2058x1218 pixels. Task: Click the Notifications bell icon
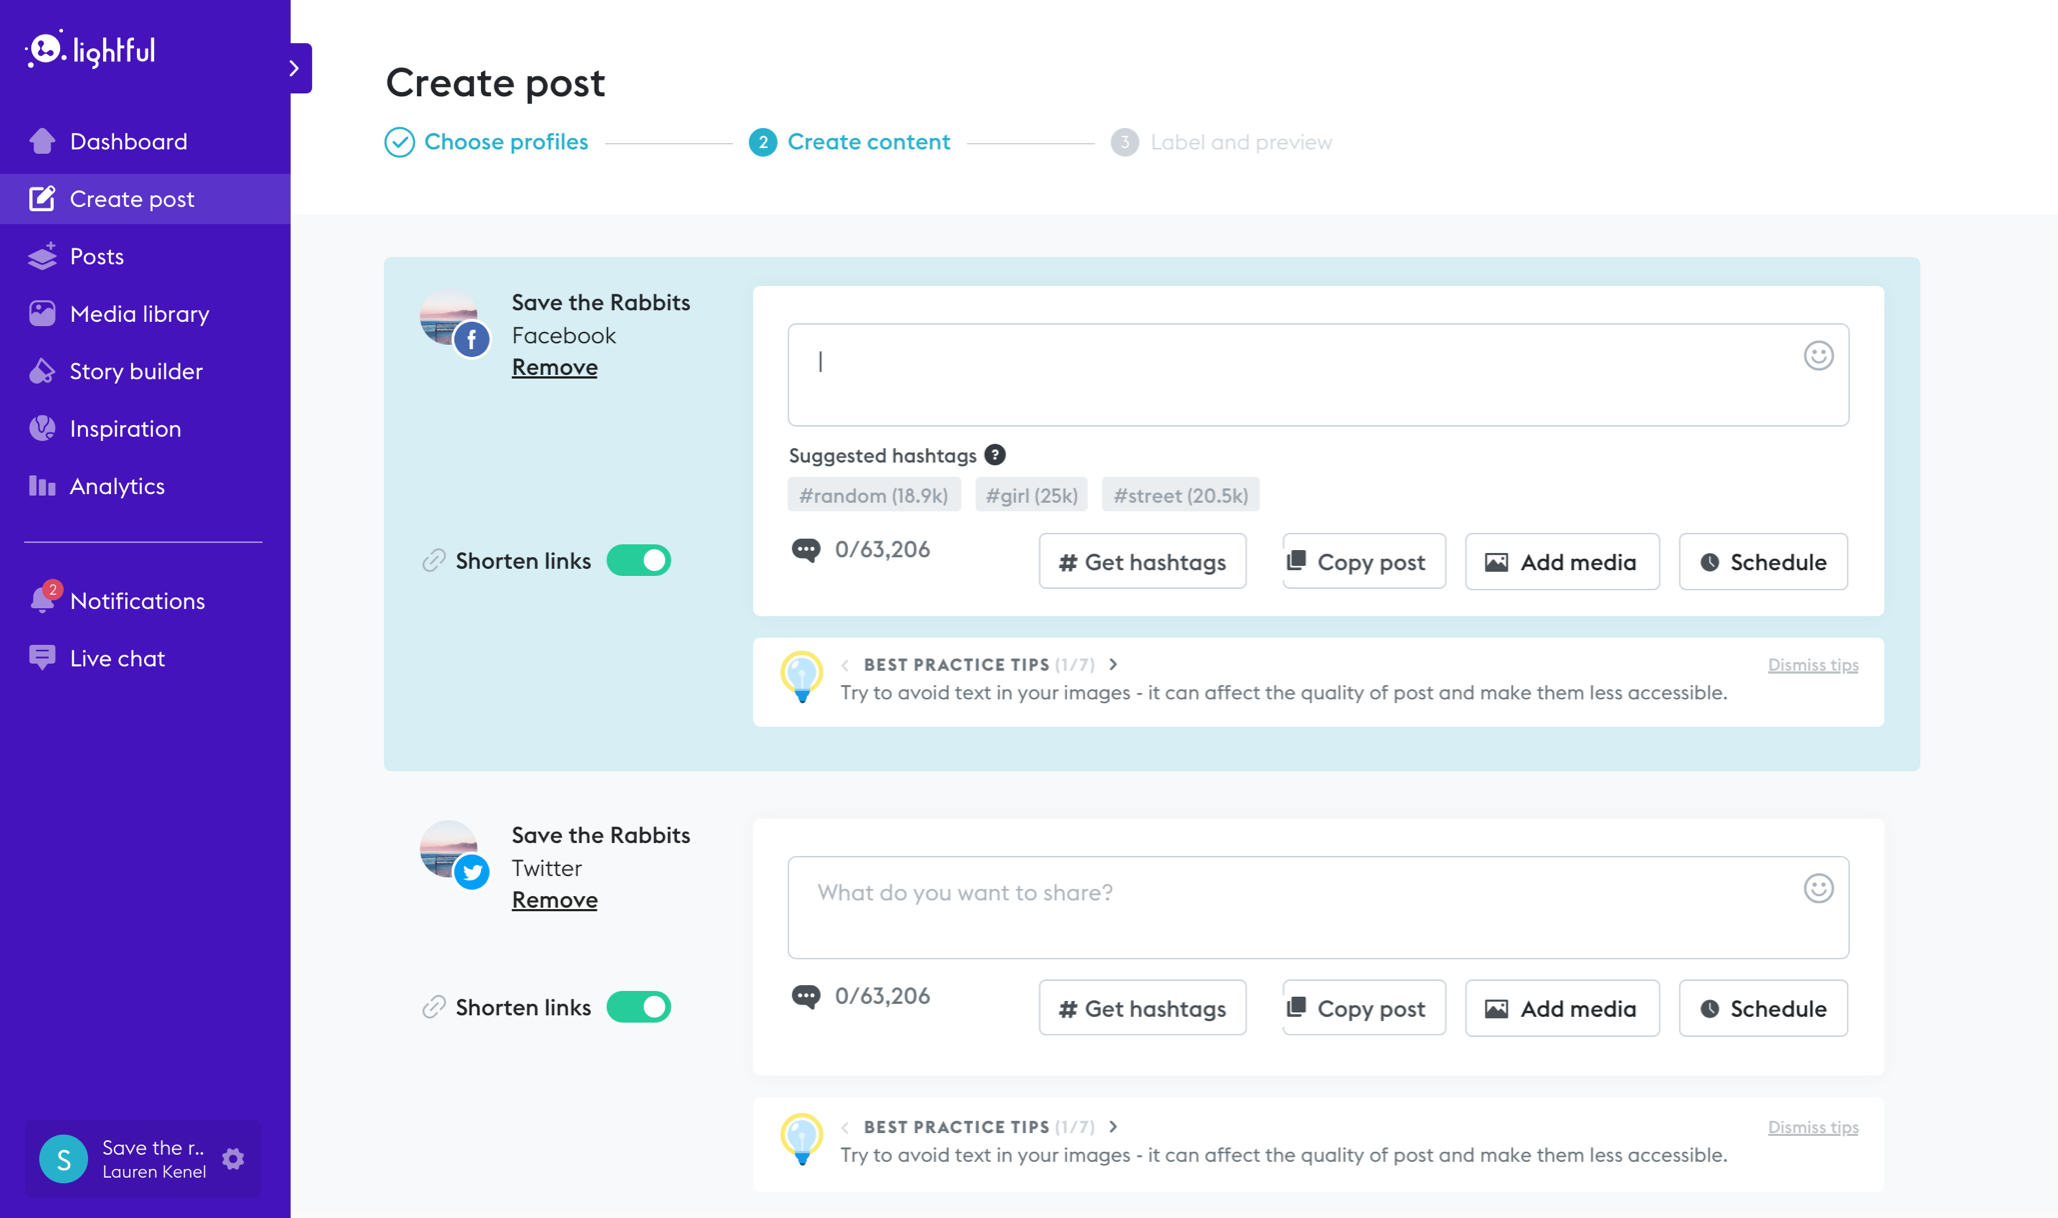(x=42, y=600)
